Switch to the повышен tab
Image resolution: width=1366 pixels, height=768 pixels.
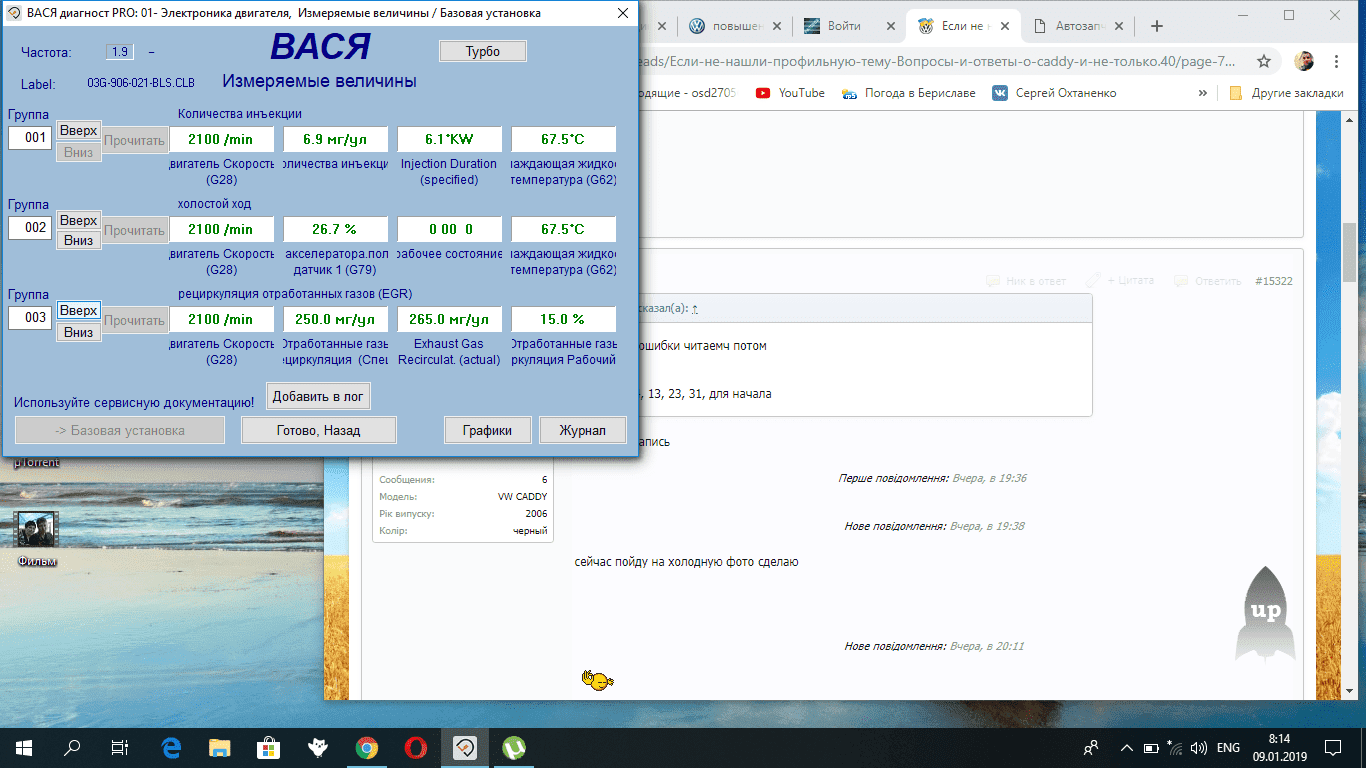click(734, 26)
